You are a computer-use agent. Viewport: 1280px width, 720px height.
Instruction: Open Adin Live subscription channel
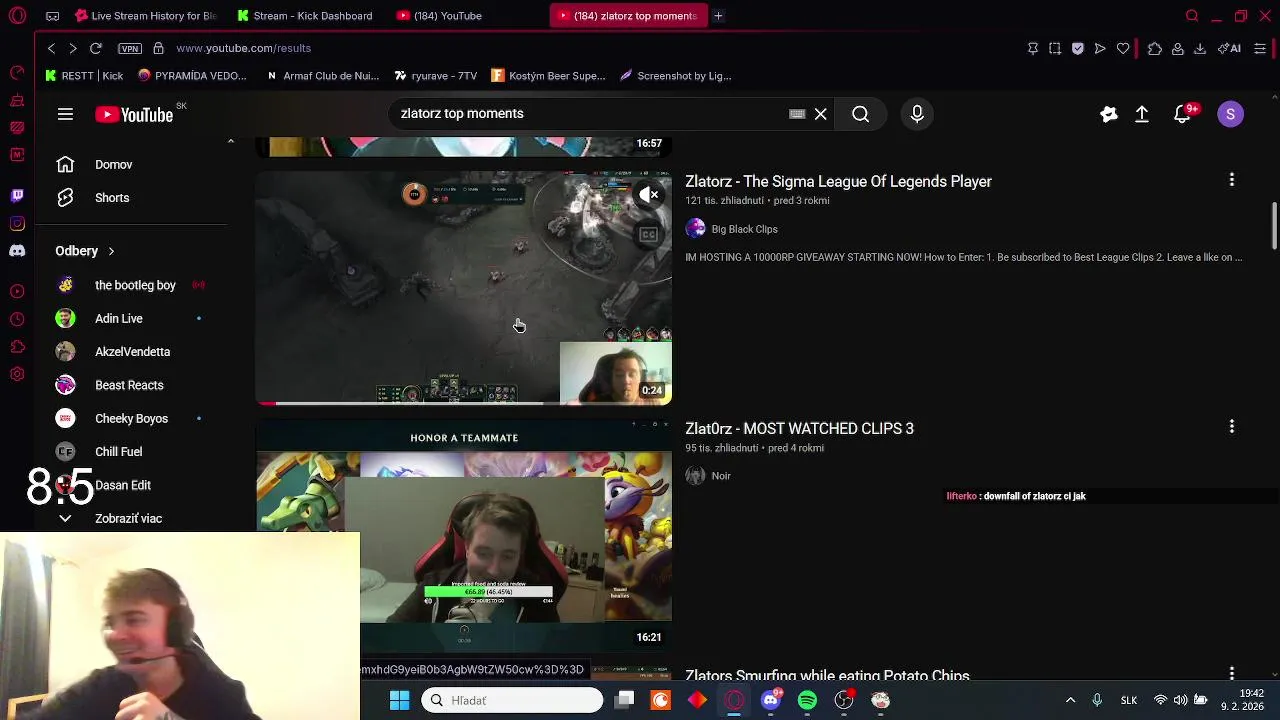click(x=118, y=319)
